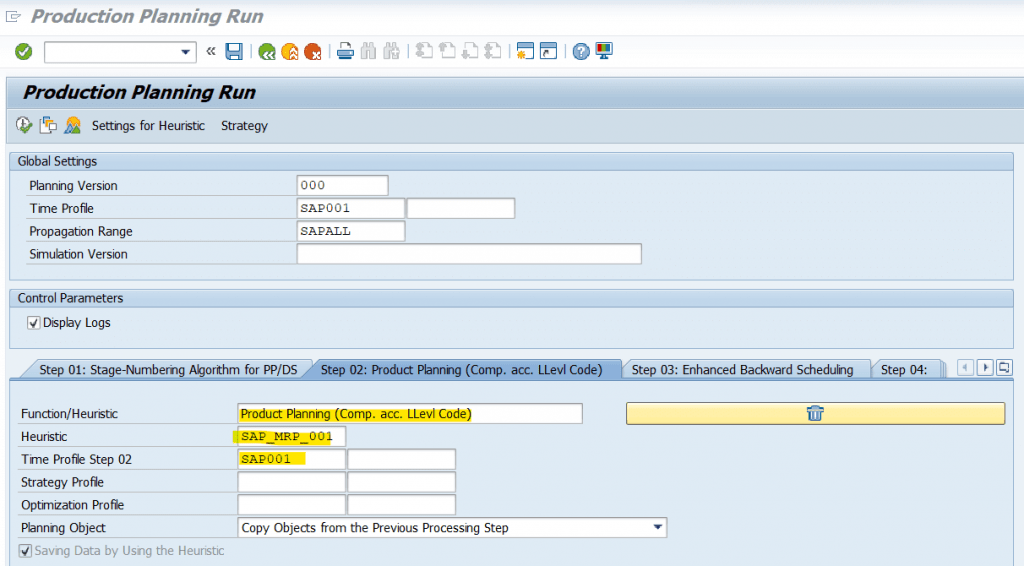Collapse the command field with double-chevron
The height and width of the screenshot is (566, 1024).
click(210, 51)
